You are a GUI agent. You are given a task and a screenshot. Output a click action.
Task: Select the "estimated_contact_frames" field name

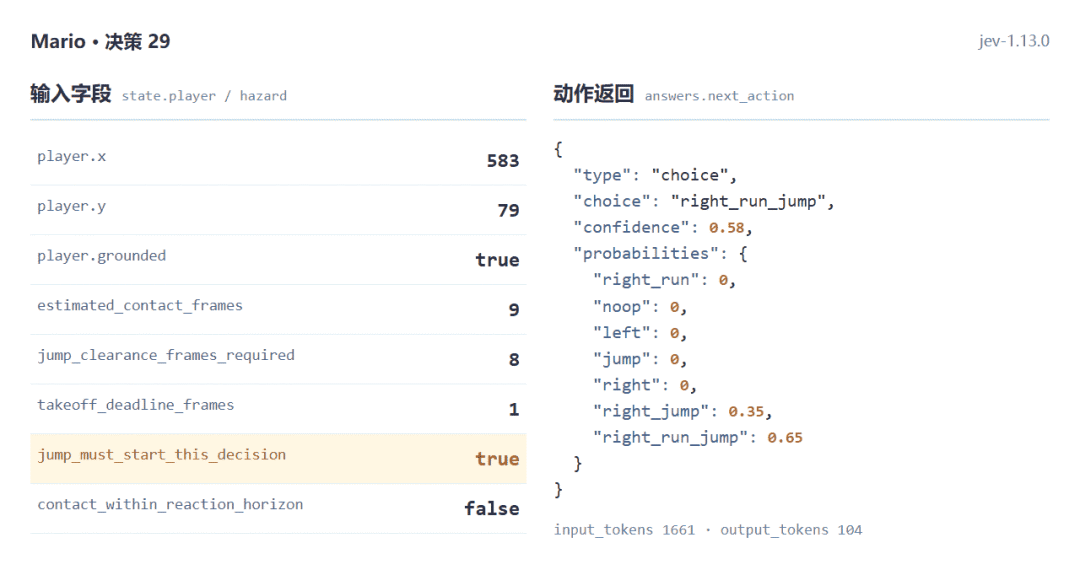coord(140,305)
